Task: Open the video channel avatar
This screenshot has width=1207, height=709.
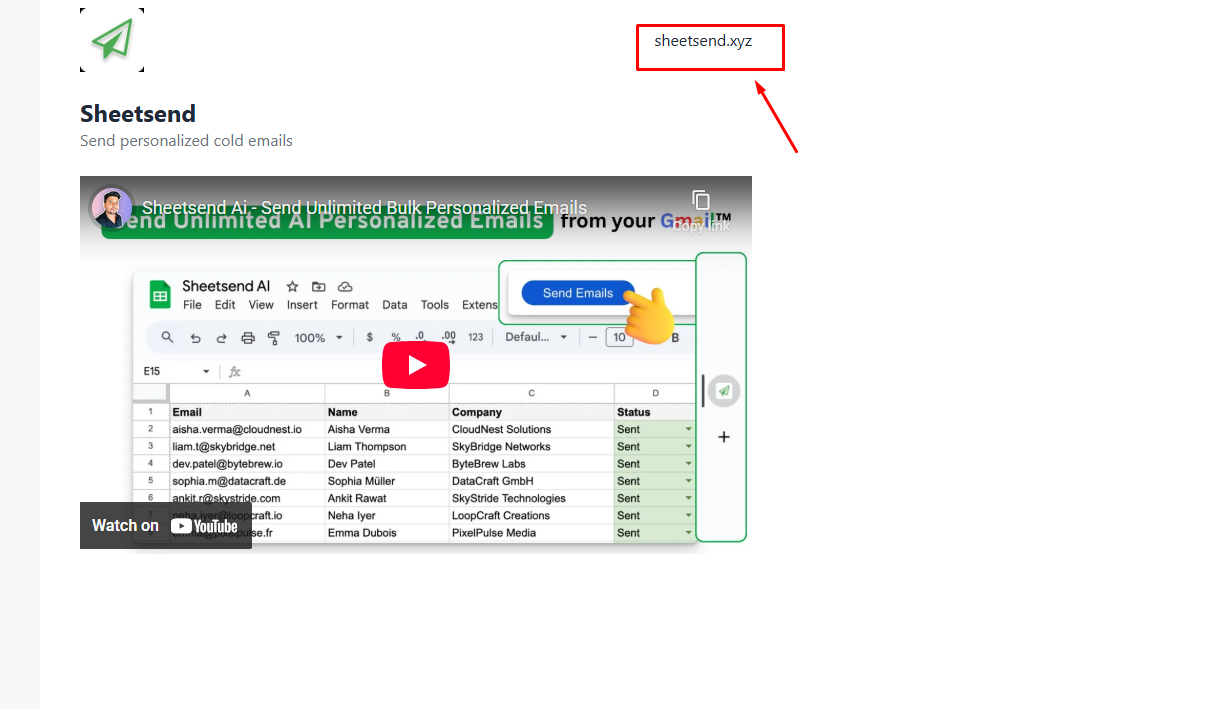Action: [x=112, y=208]
